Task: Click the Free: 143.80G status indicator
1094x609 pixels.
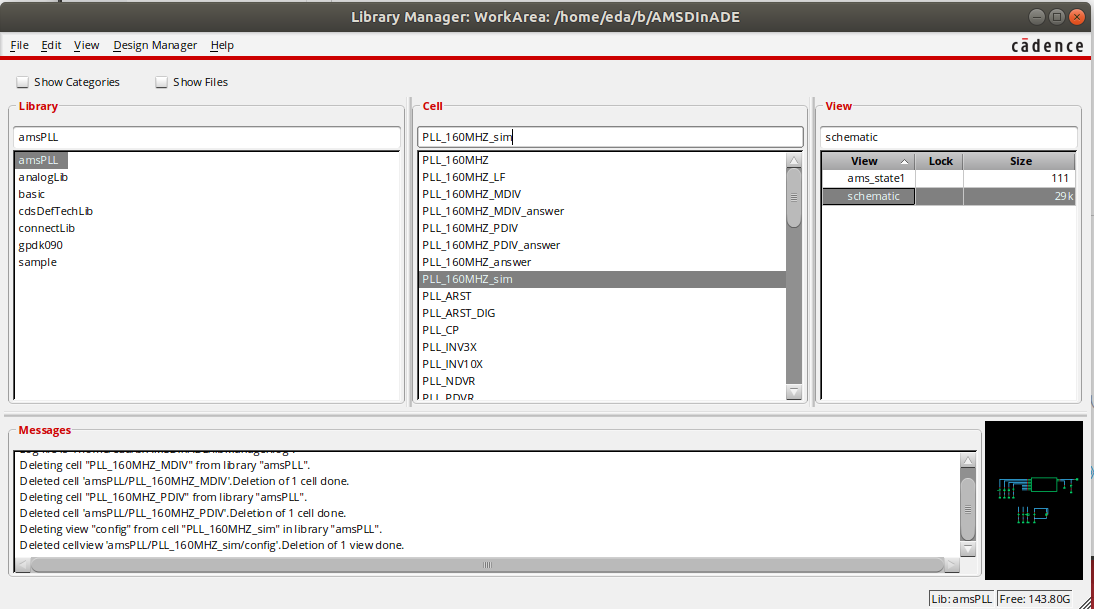Action: click(1035, 599)
